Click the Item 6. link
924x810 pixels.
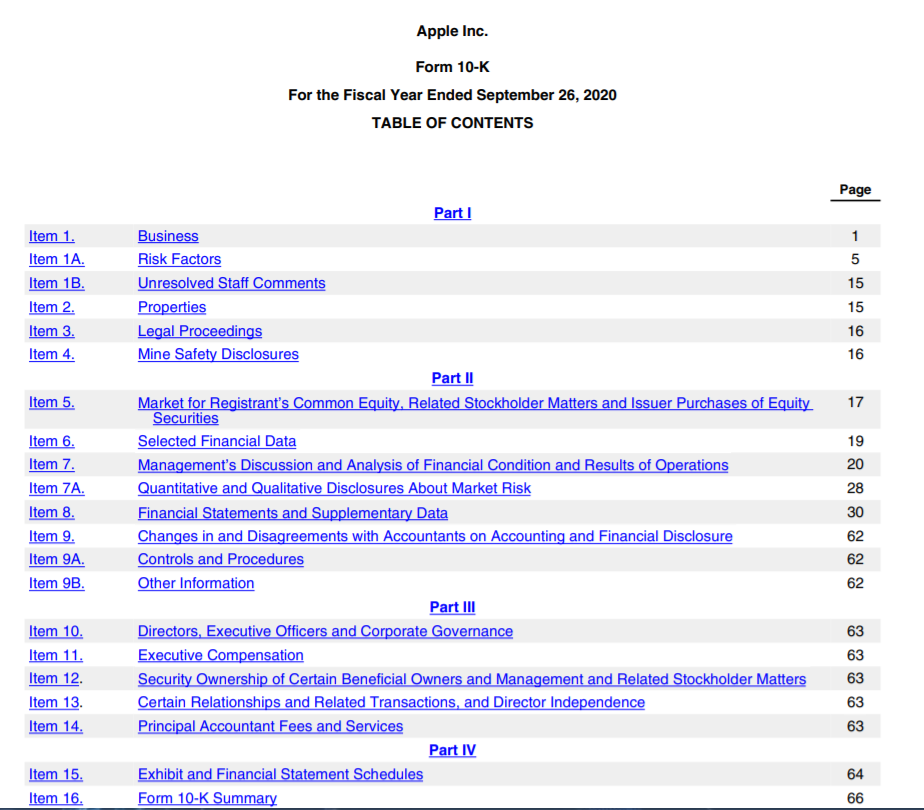coord(52,441)
